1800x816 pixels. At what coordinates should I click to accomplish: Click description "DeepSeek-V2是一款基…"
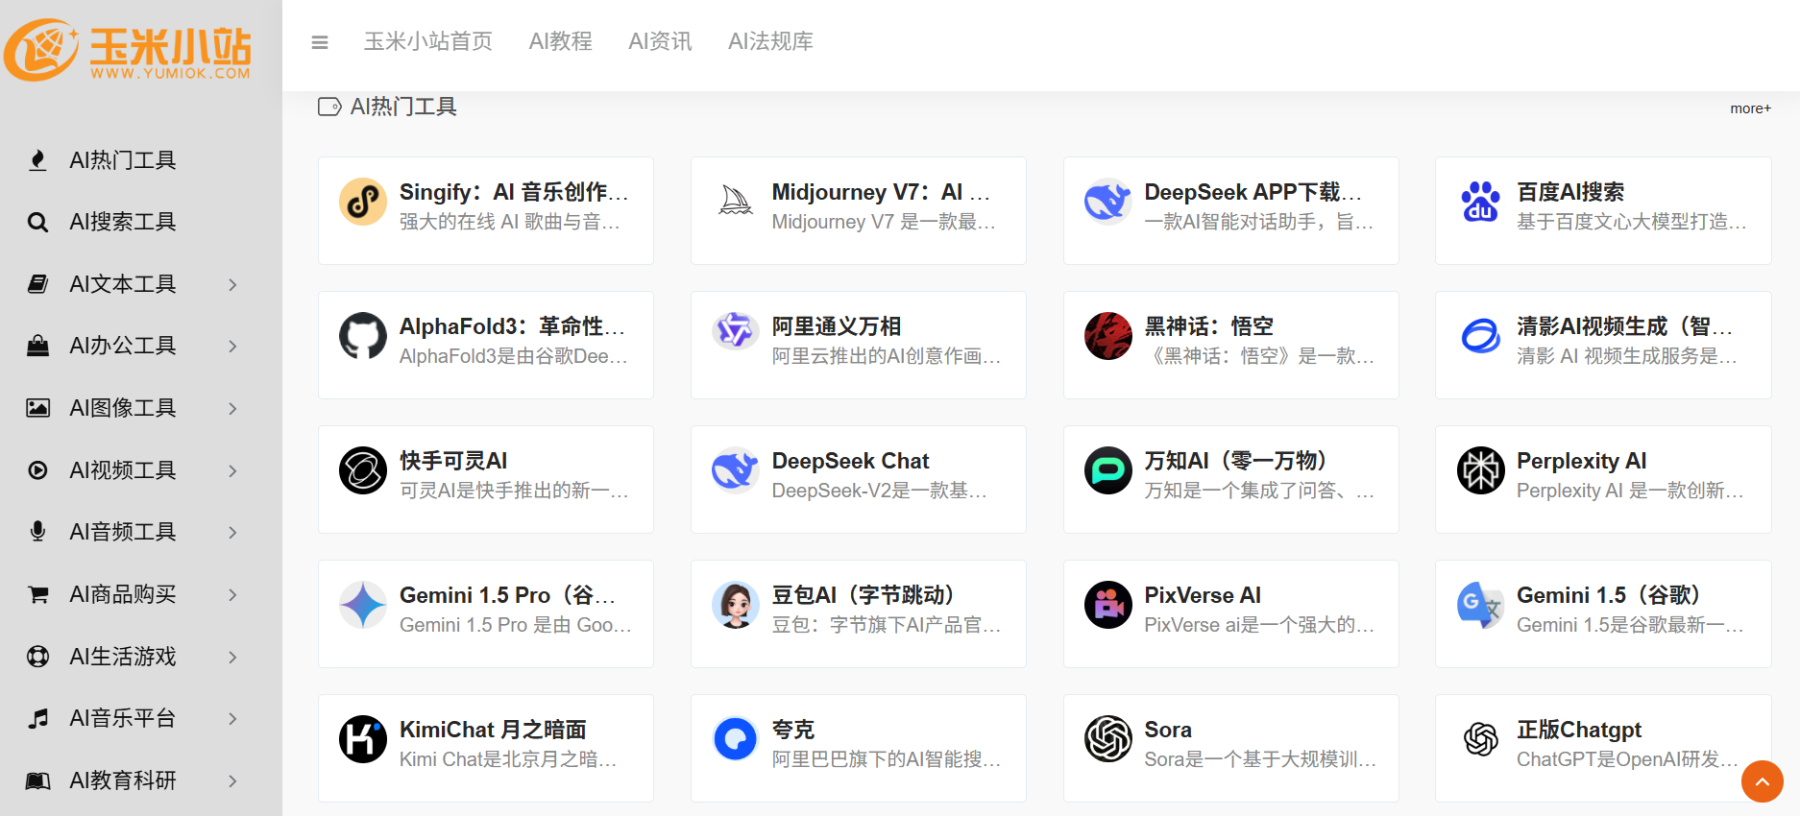pyautogui.click(x=879, y=490)
